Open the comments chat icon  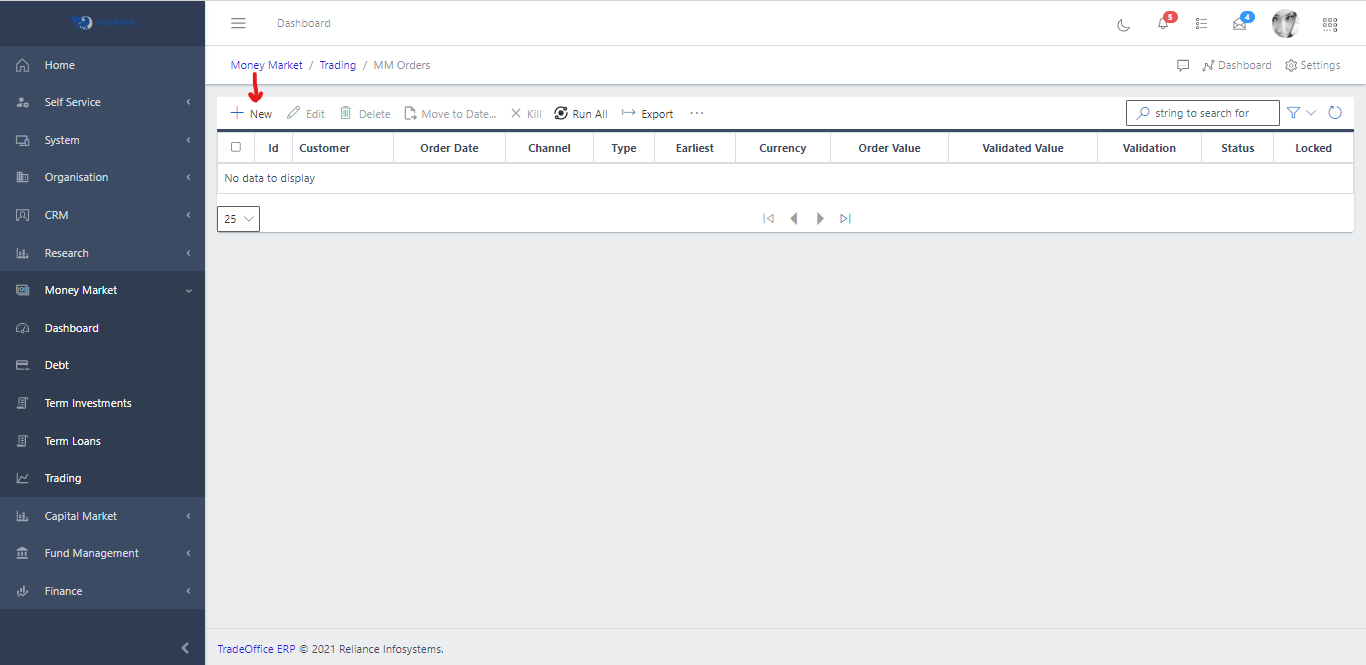[1183, 65]
